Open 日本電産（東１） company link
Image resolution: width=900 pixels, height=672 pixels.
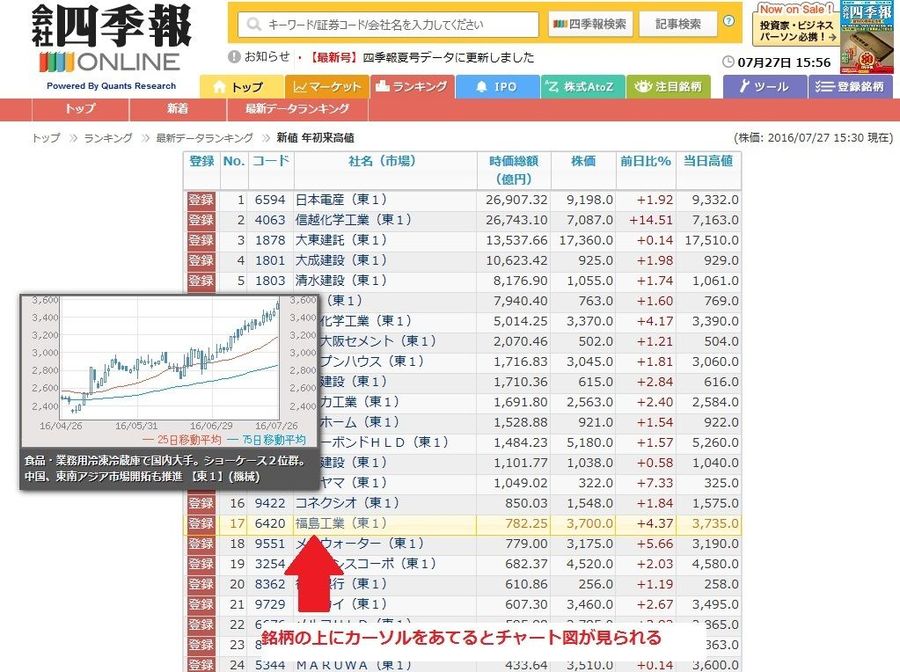(341, 200)
